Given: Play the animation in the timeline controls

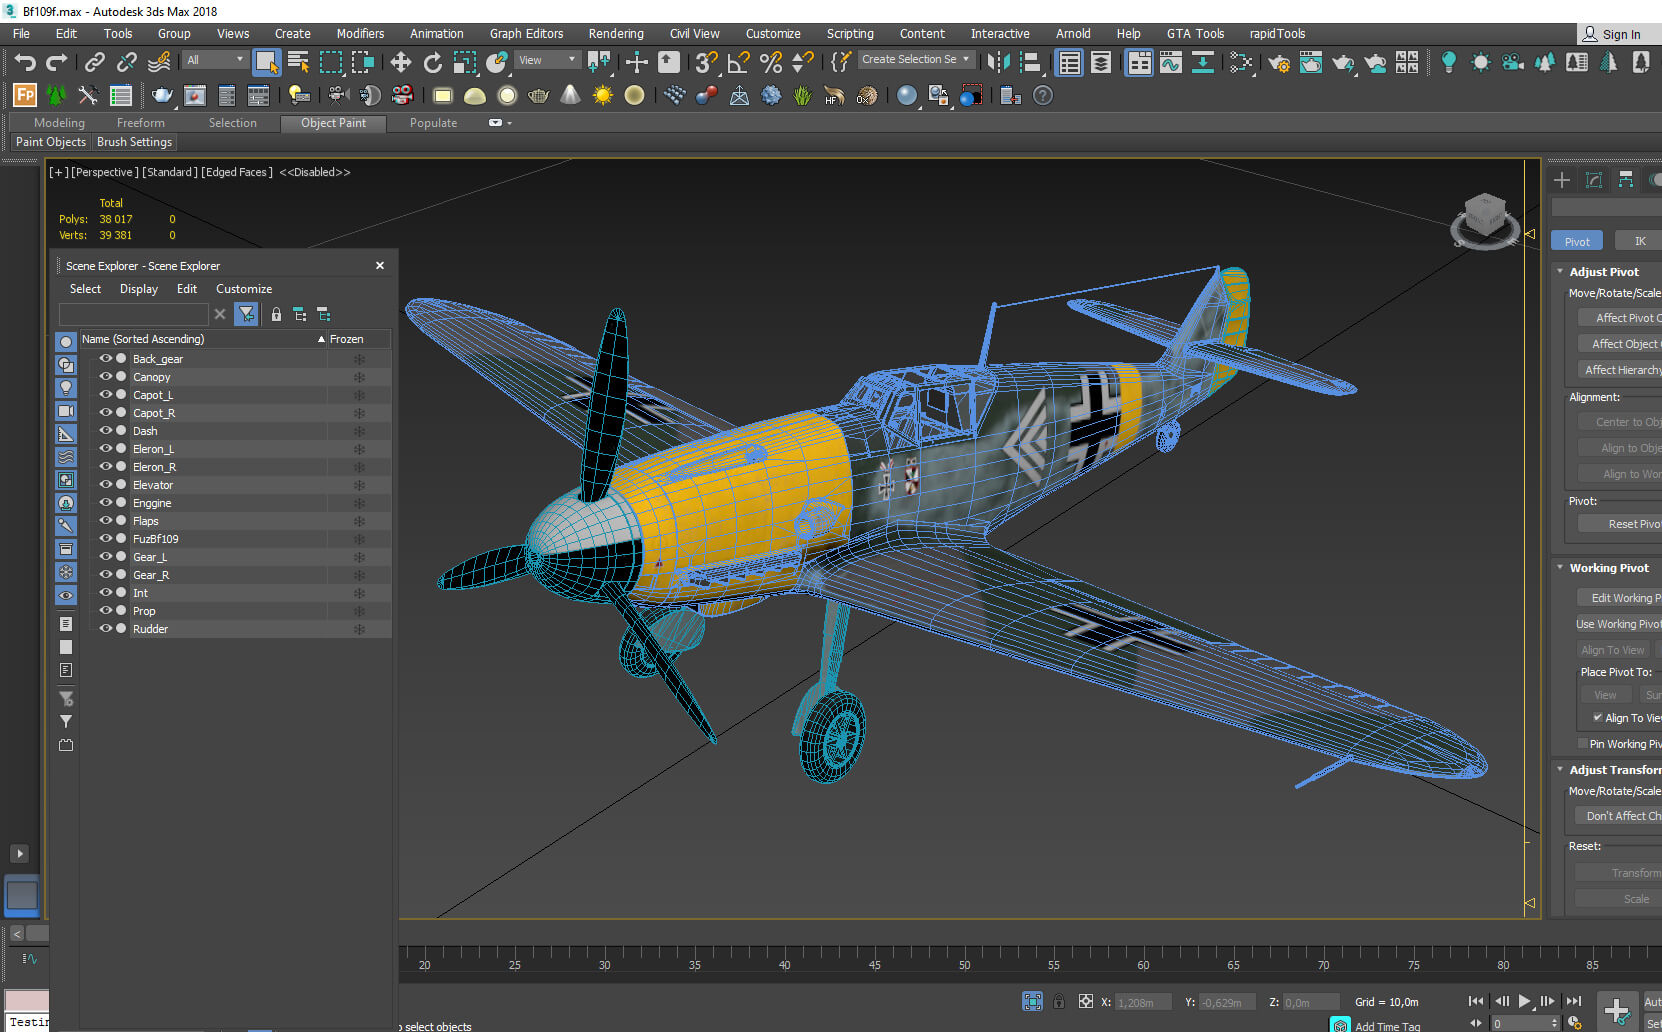Looking at the screenshot, I should coord(1524,1001).
